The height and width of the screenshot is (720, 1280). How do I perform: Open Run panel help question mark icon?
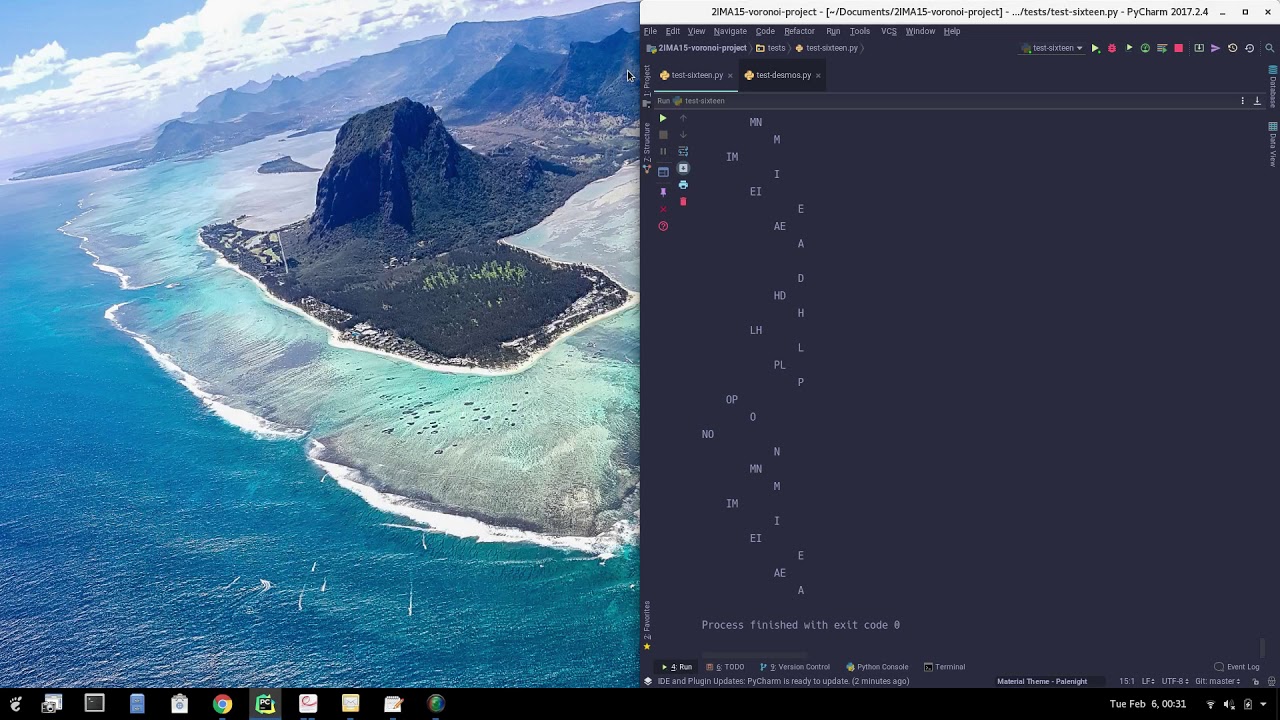[x=662, y=226]
